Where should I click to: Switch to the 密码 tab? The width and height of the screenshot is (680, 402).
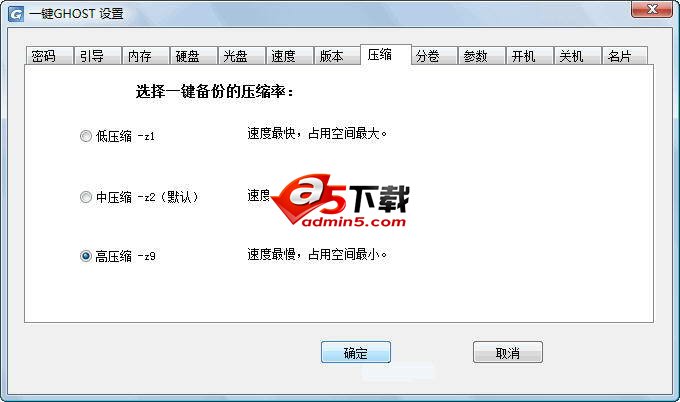pos(49,56)
